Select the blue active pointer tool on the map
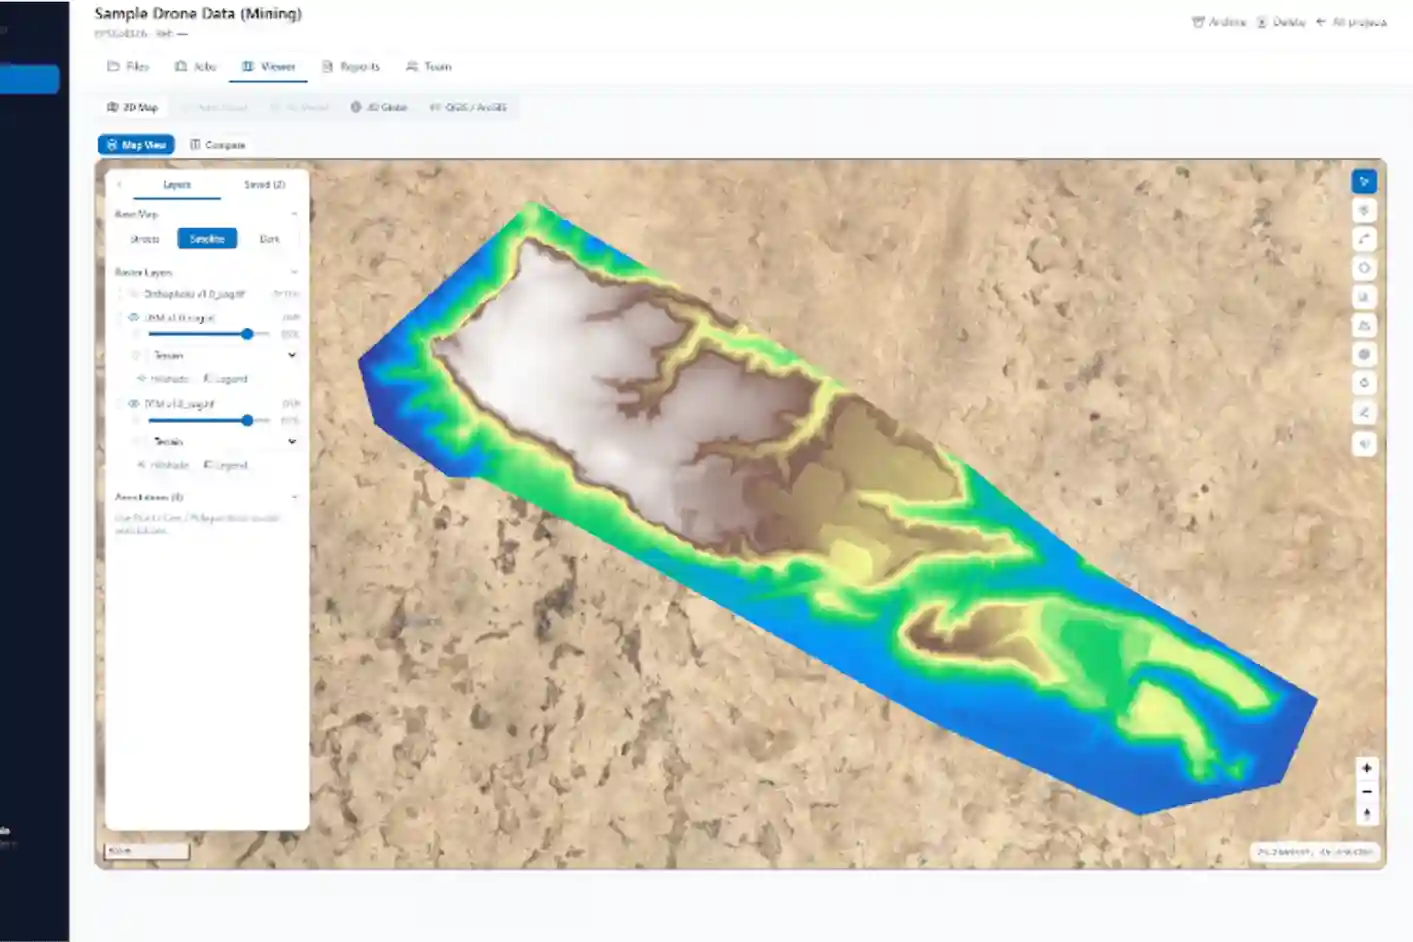The image size is (1413, 942). tap(1363, 181)
